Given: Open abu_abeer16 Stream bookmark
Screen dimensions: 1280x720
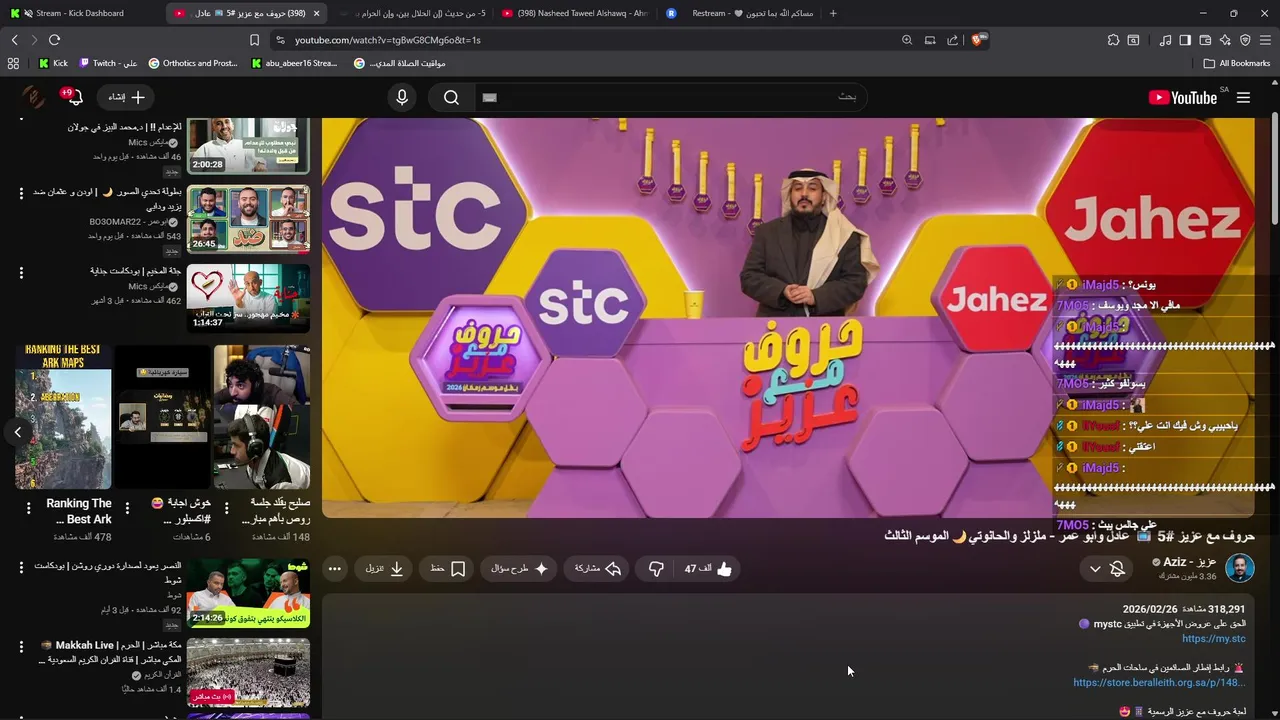Looking at the screenshot, I should point(295,63).
